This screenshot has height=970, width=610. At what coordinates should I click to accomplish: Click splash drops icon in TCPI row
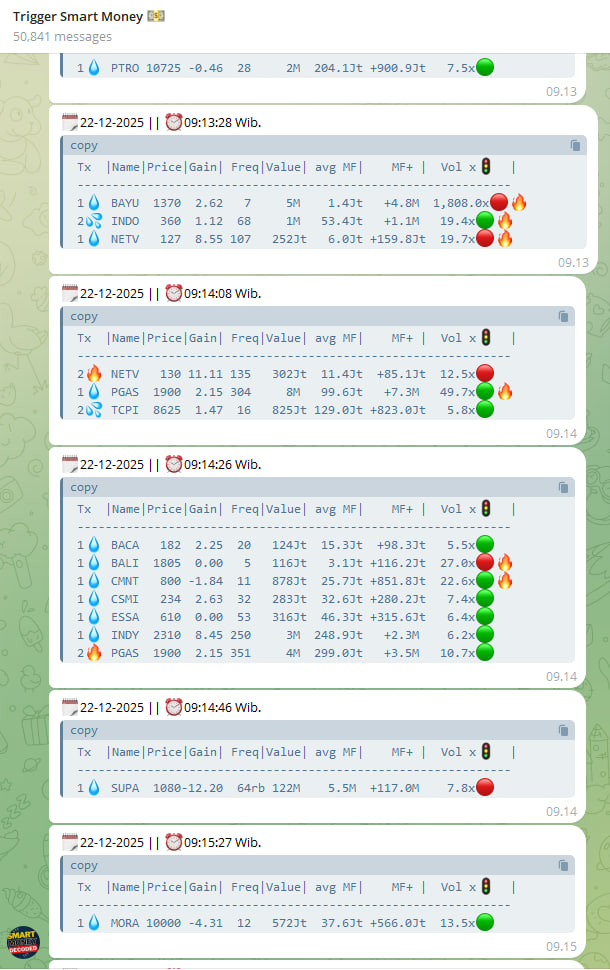tap(94, 410)
